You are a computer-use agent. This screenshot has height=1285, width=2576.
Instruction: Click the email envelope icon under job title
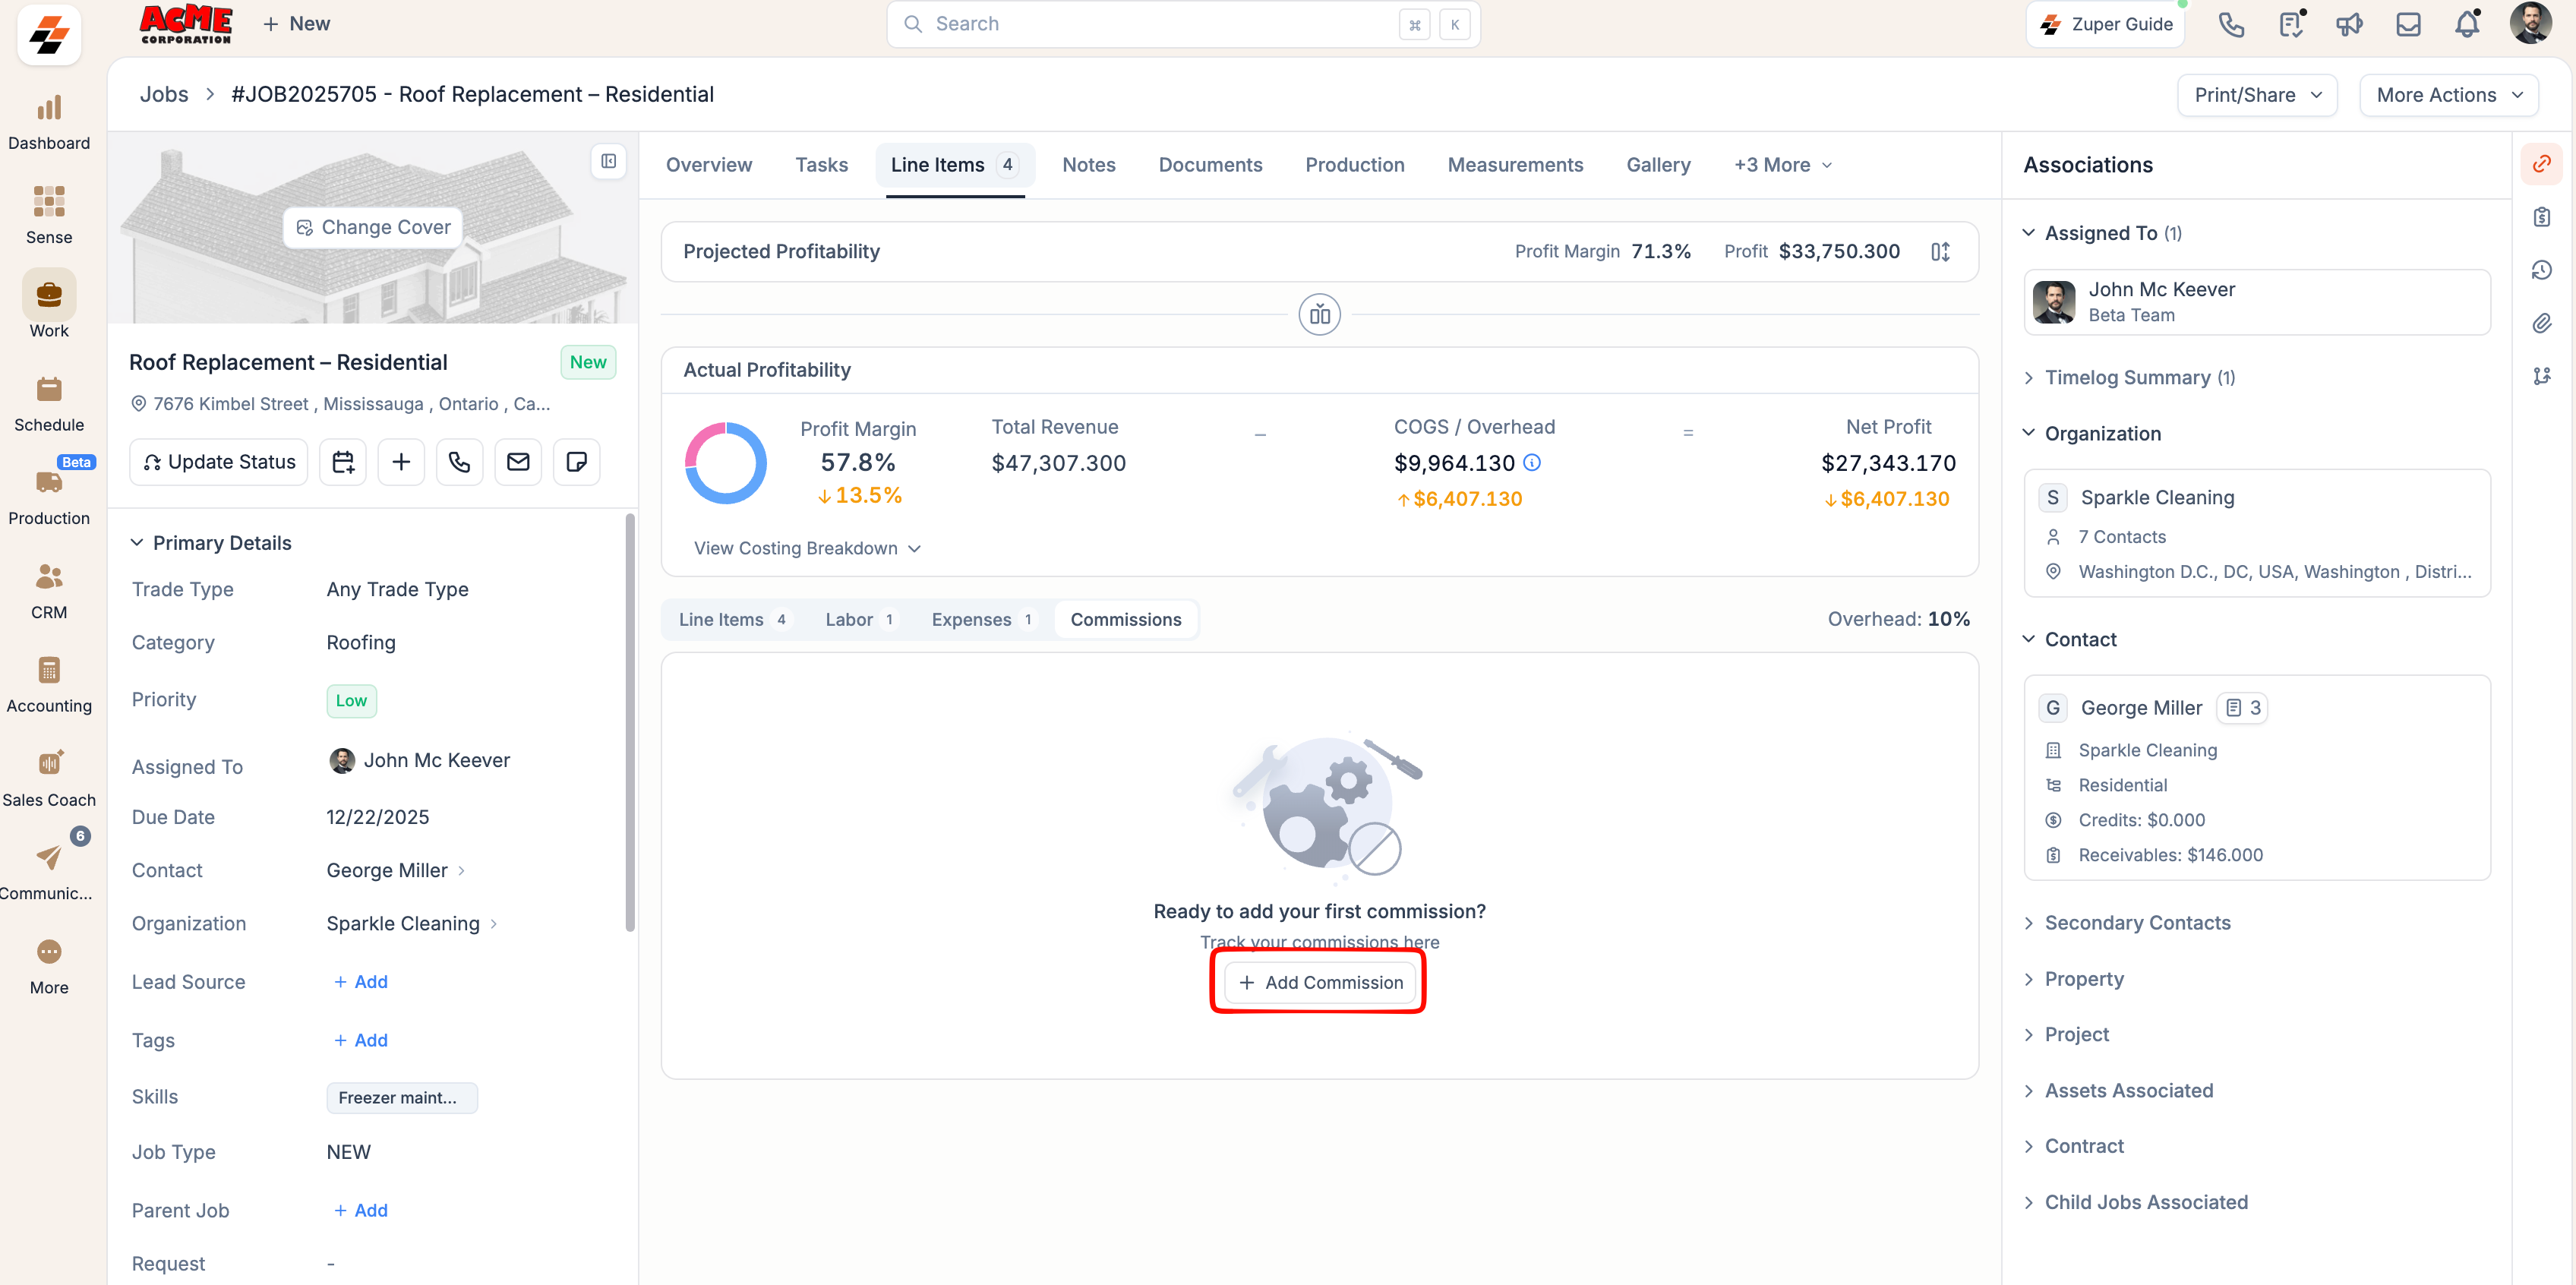click(x=518, y=462)
